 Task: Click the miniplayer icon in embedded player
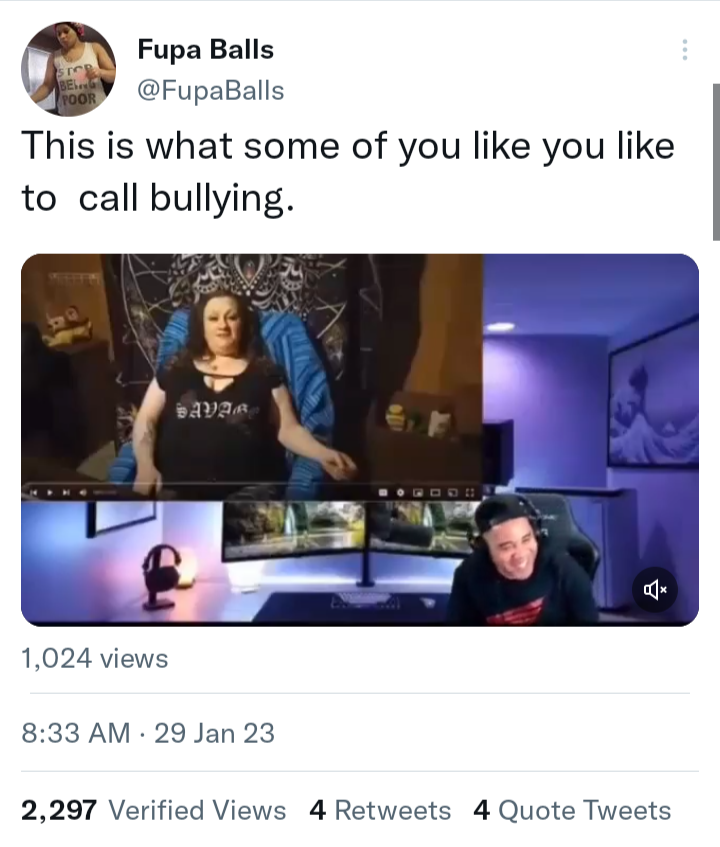[418, 493]
